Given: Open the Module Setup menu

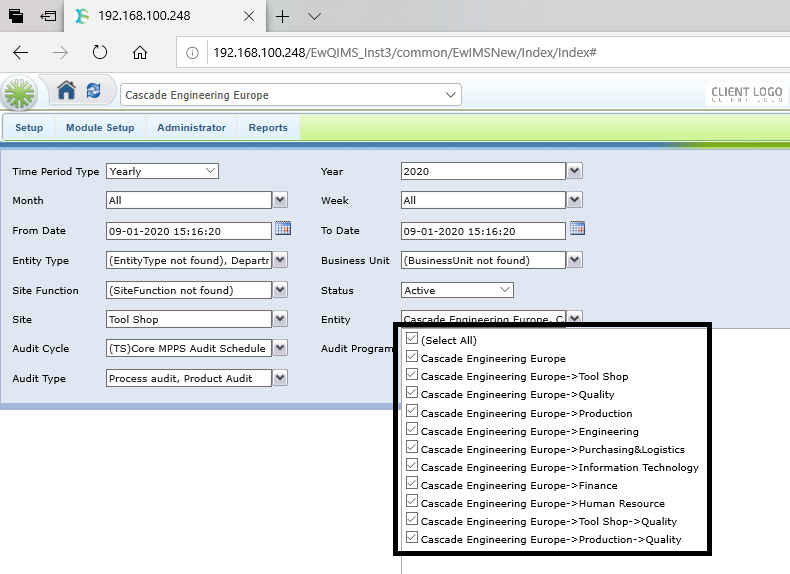Looking at the screenshot, I should (x=100, y=127).
